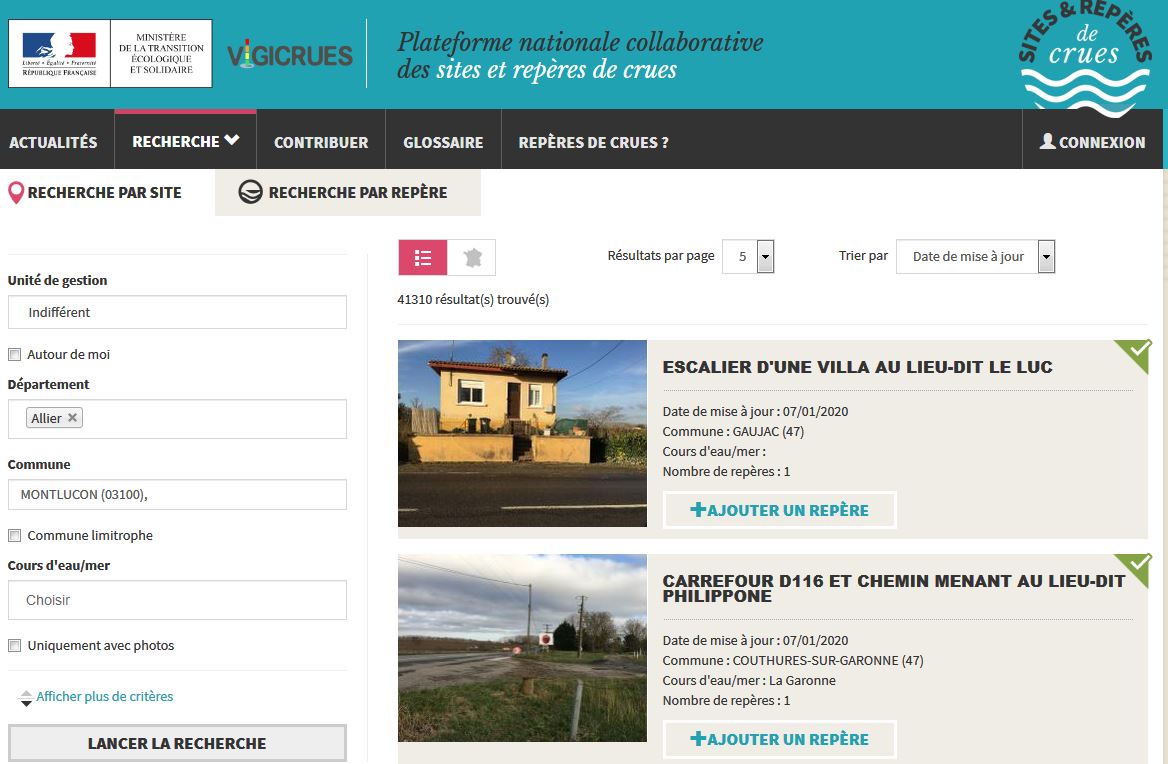Open the Glossaire menu item
Viewport: 1168px width, 764px height.
point(443,141)
